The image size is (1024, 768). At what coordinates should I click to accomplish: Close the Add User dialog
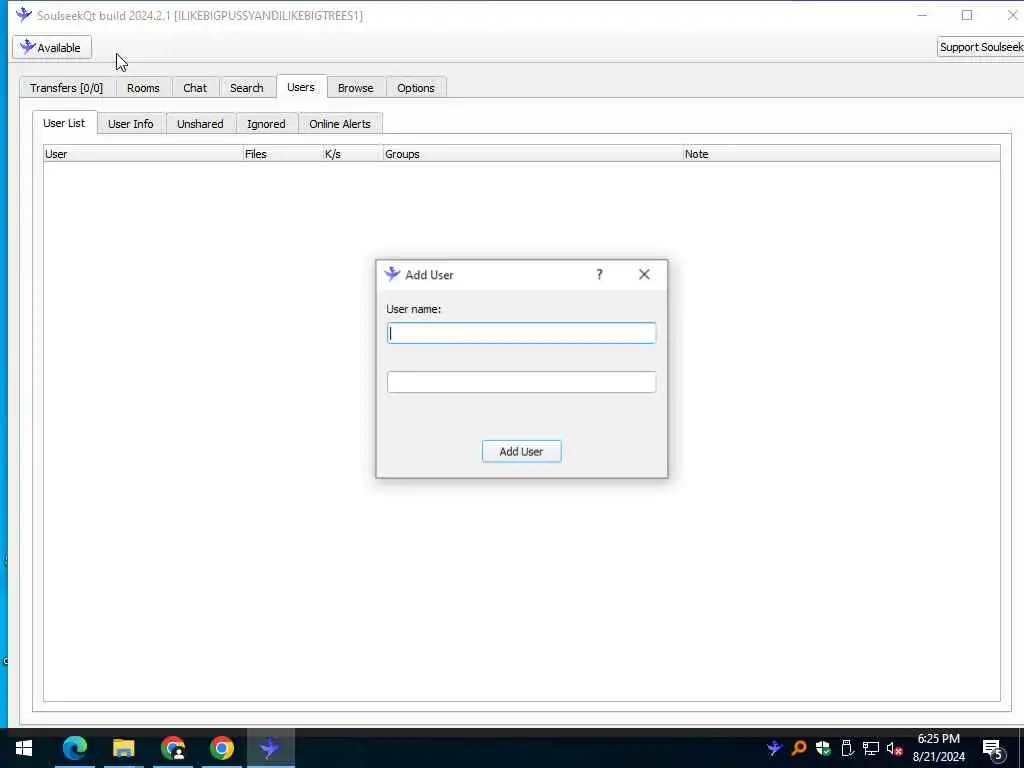(644, 274)
